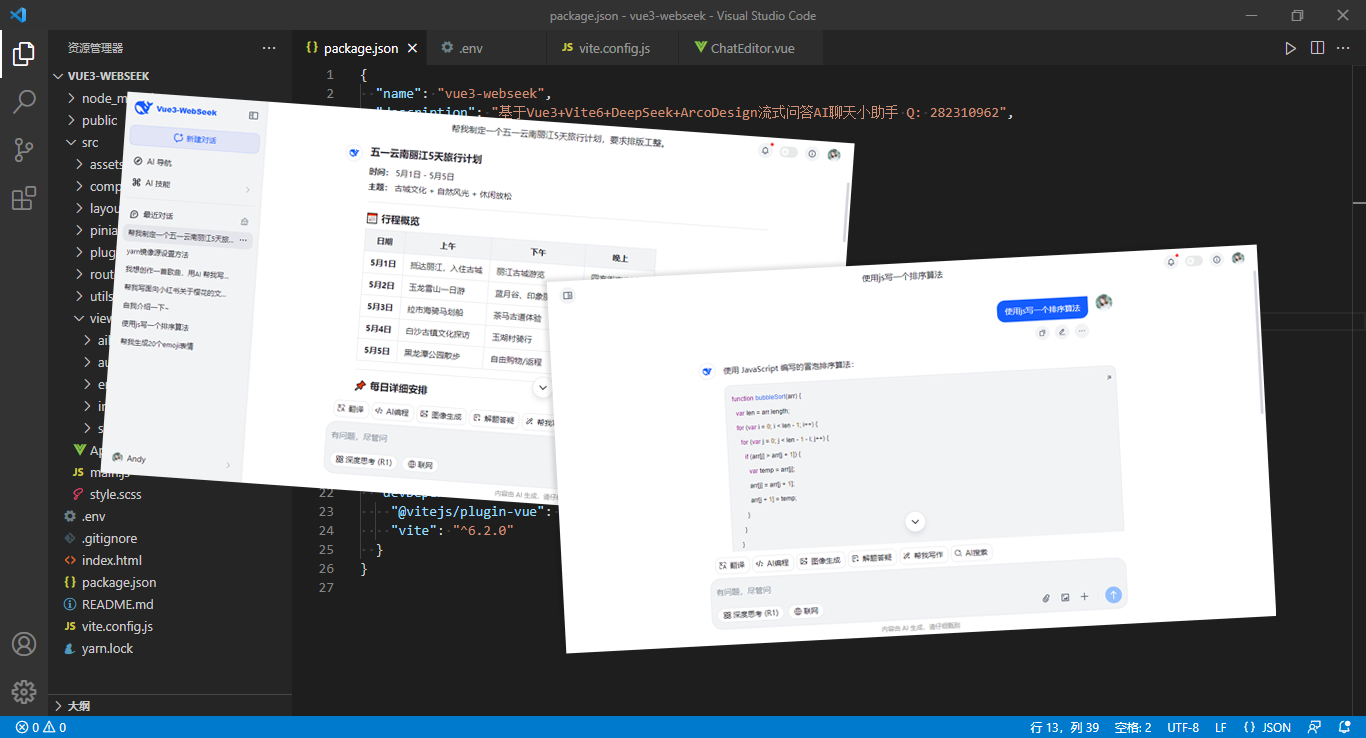
Task: Click the scroll-down chevron button in the sorting algorithm chat
Action: tap(915, 521)
